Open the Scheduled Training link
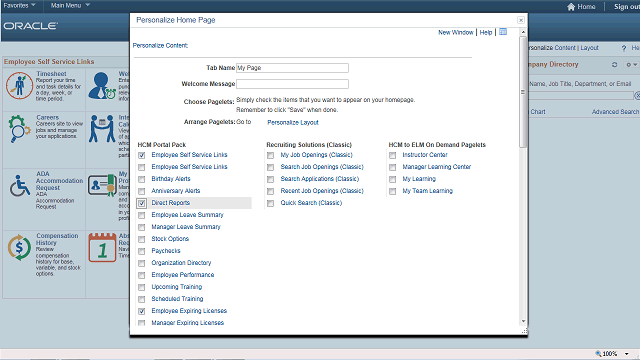 point(177,299)
